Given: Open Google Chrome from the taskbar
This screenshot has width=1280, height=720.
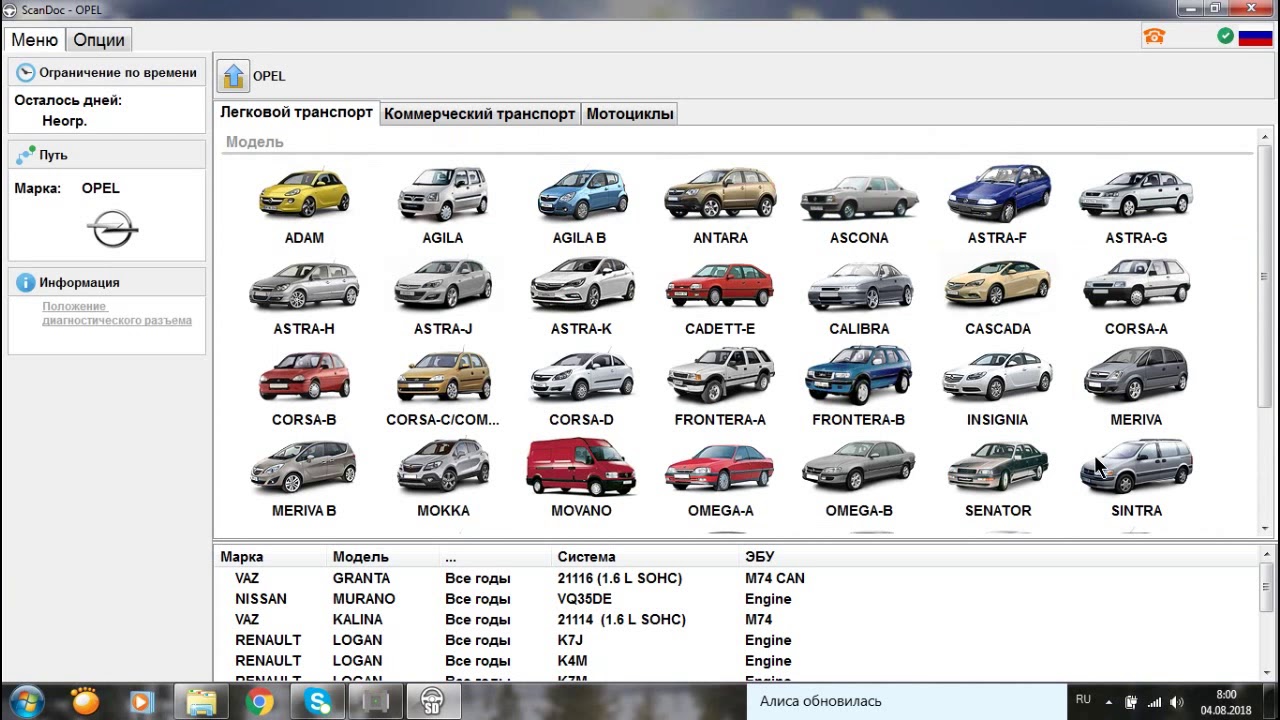Looking at the screenshot, I should [260, 702].
